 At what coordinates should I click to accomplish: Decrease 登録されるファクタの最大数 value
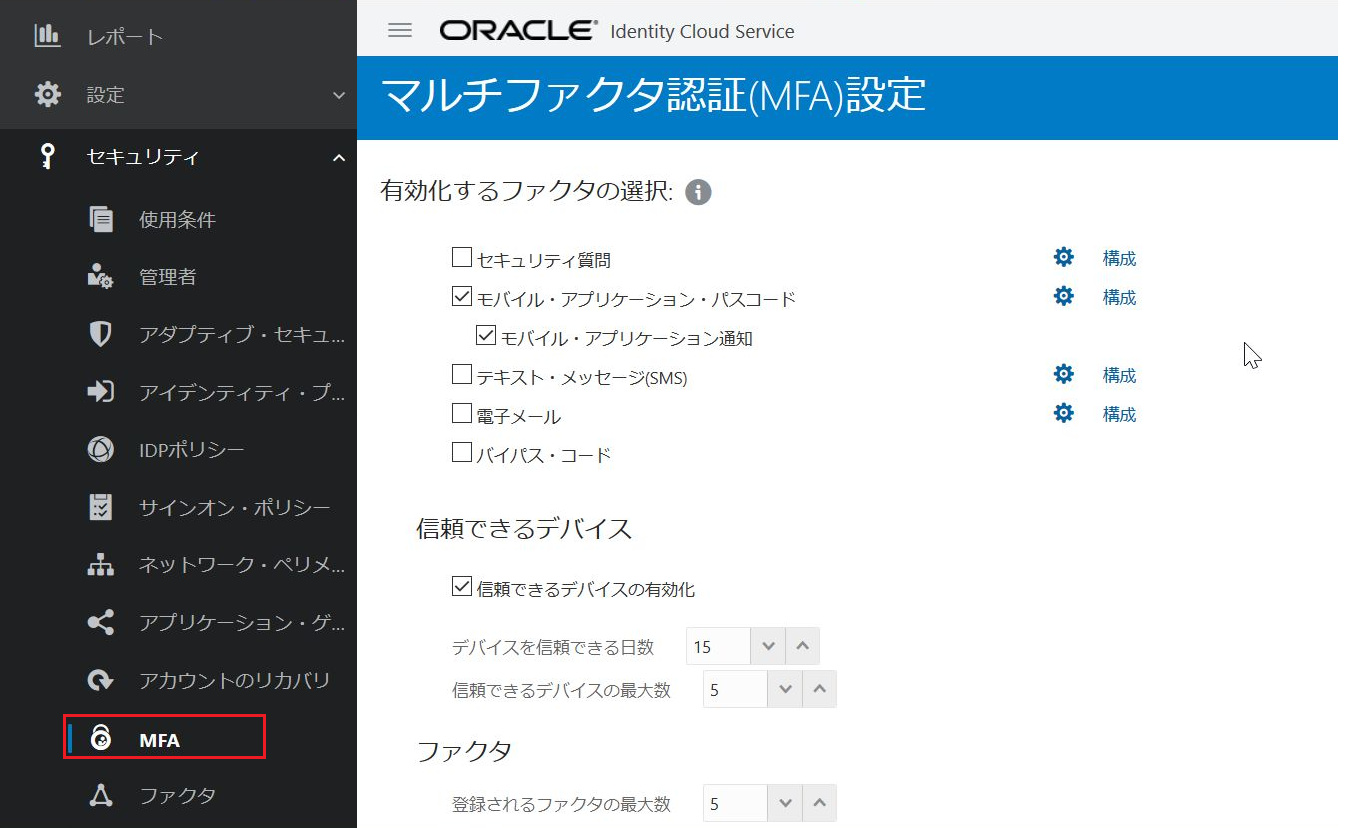pyautogui.click(x=785, y=803)
